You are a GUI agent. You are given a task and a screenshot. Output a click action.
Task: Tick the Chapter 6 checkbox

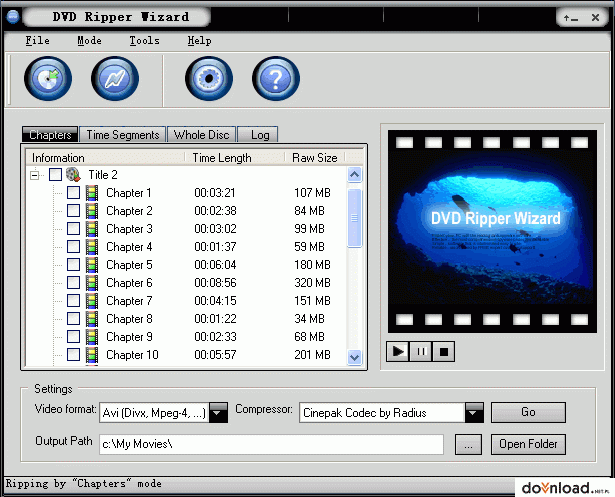click(x=73, y=283)
